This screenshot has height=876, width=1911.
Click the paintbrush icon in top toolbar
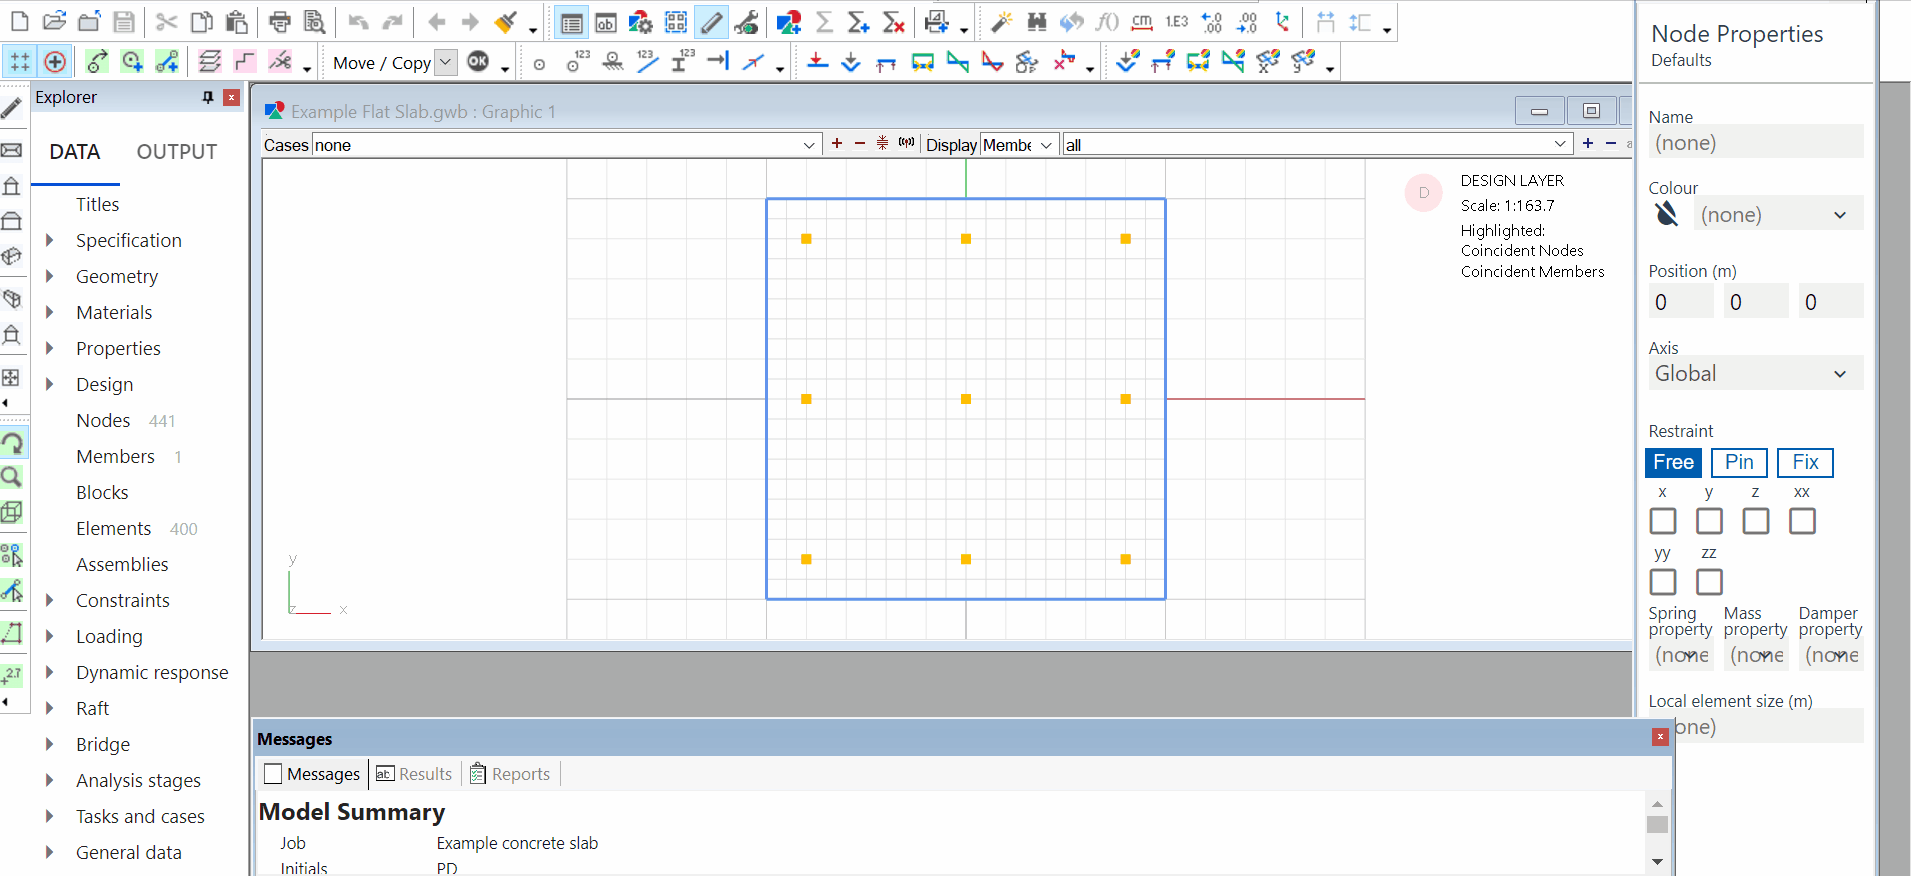[506, 22]
